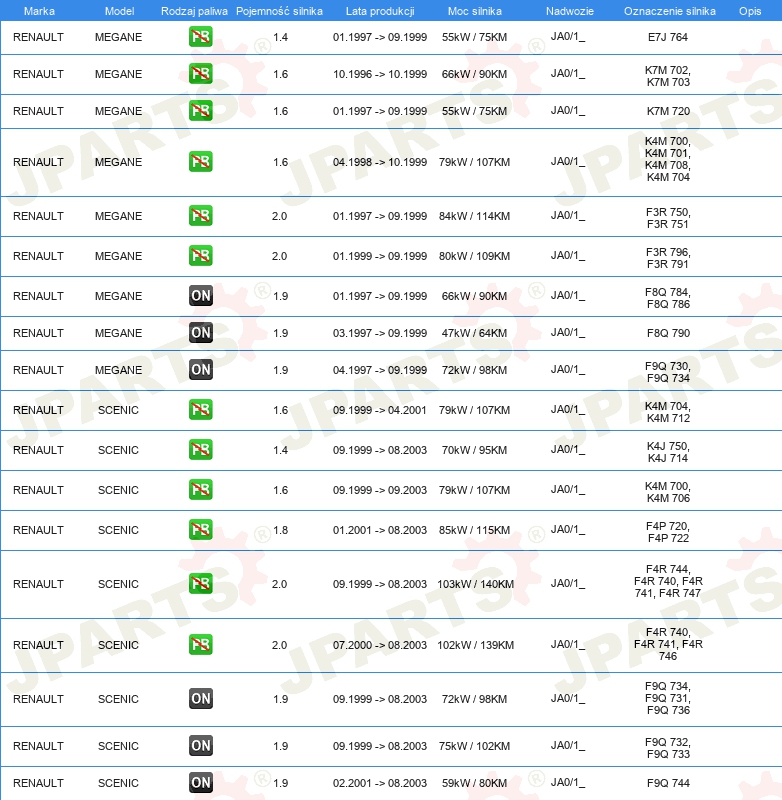Click the petrol icon in the F3R 796 row
782x800 pixels.
200,256
